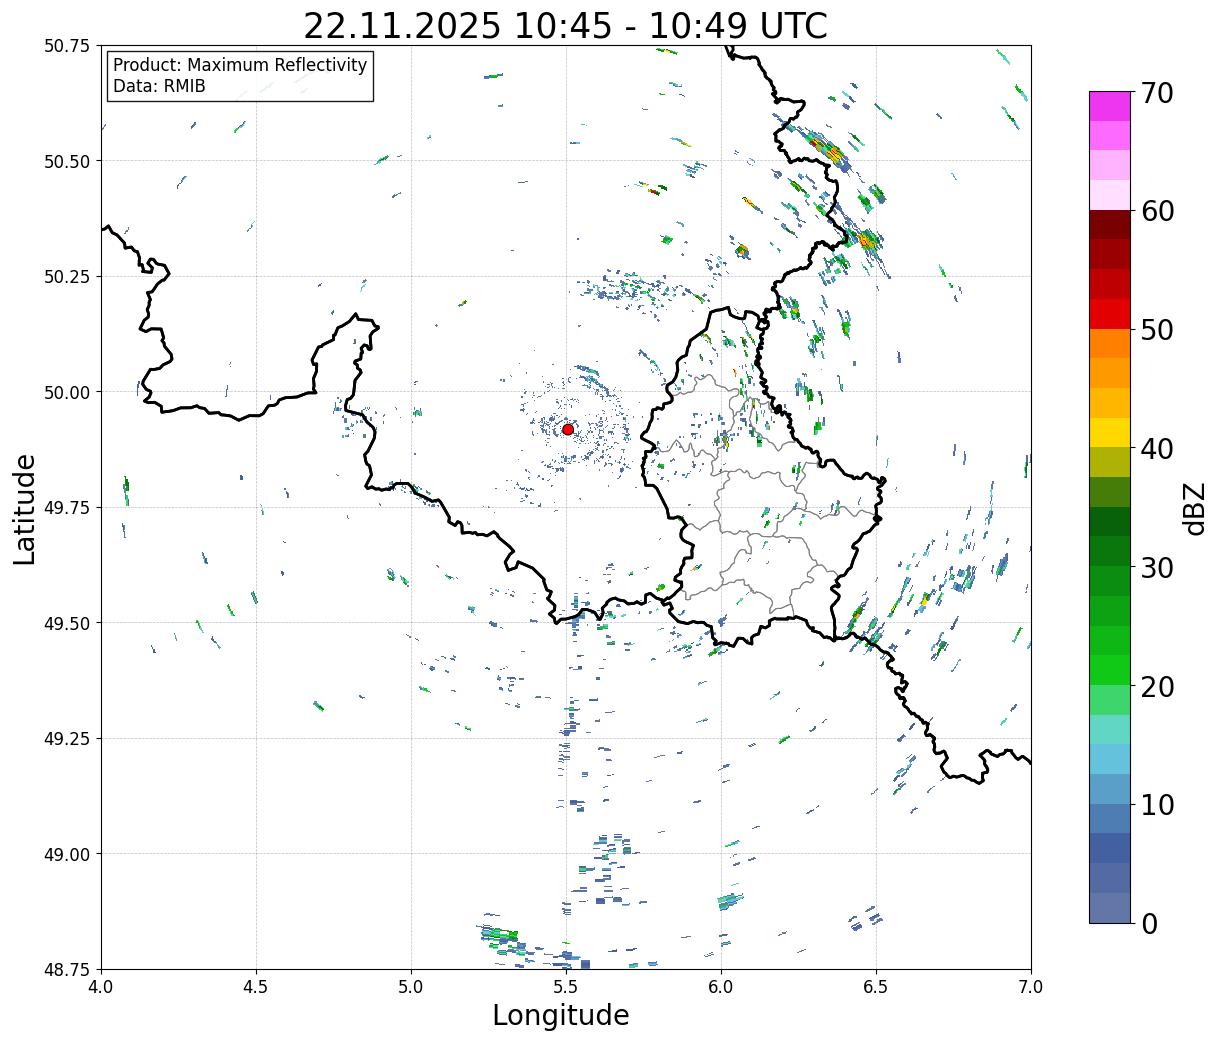Click the yellow swatch just above 40 dBZ
This screenshot has height=1040, width=1219.
(1110, 433)
